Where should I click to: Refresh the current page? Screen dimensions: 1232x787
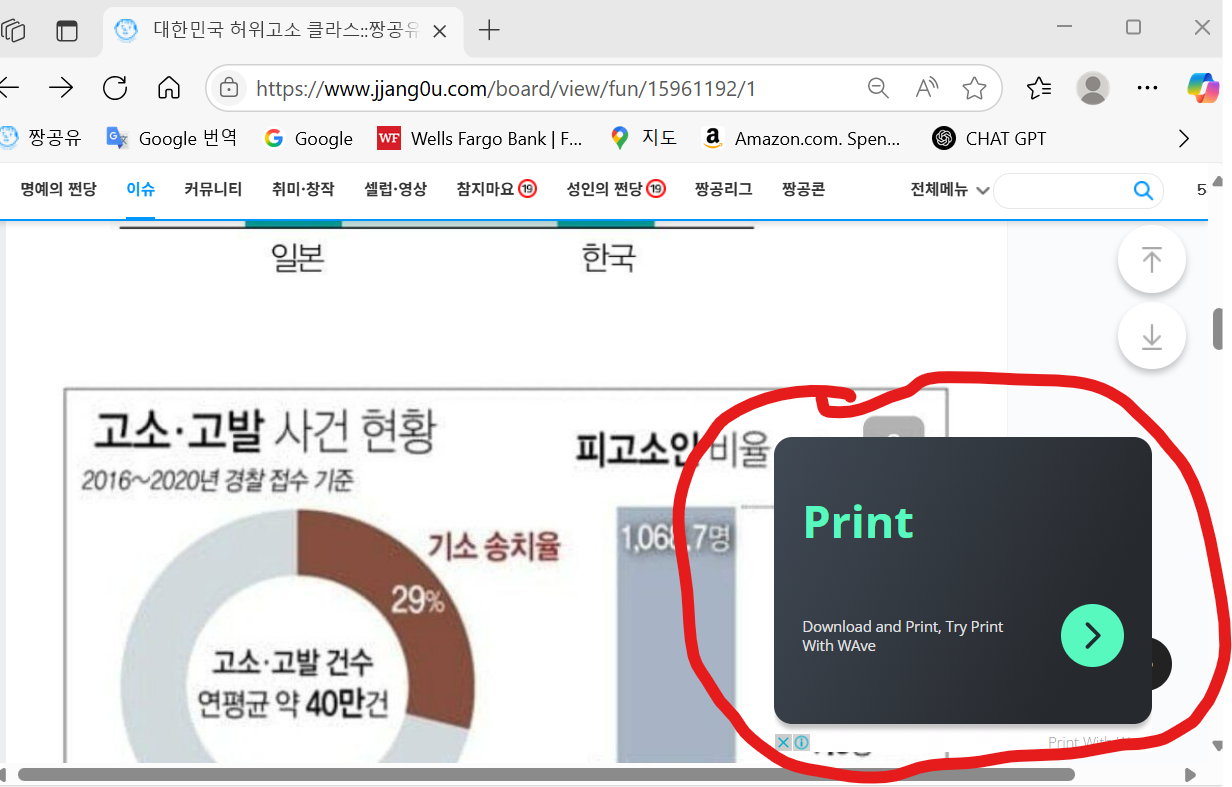[x=115, y=88]
